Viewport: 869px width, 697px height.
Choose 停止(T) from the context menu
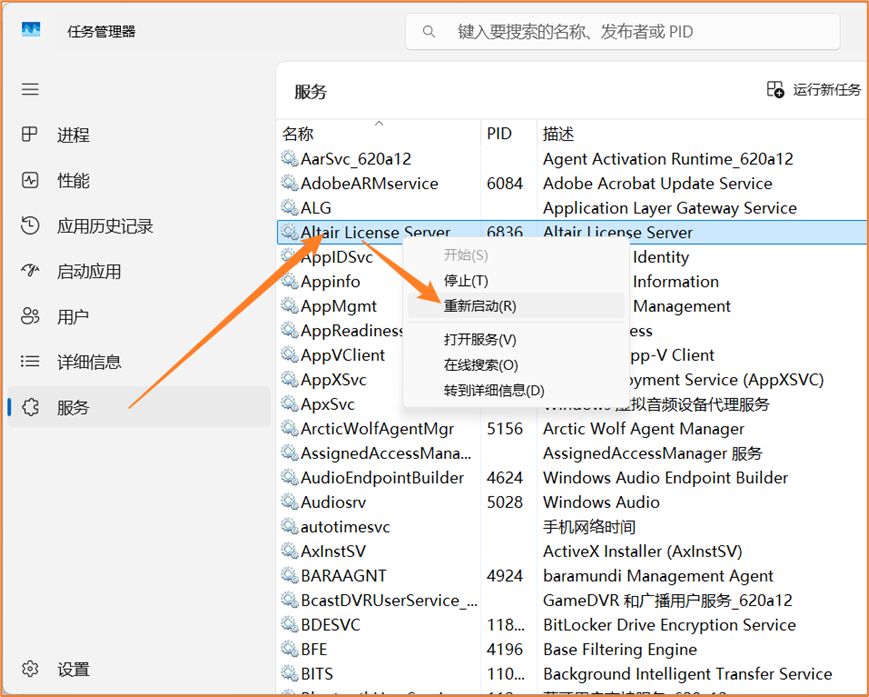coord(466,281)
